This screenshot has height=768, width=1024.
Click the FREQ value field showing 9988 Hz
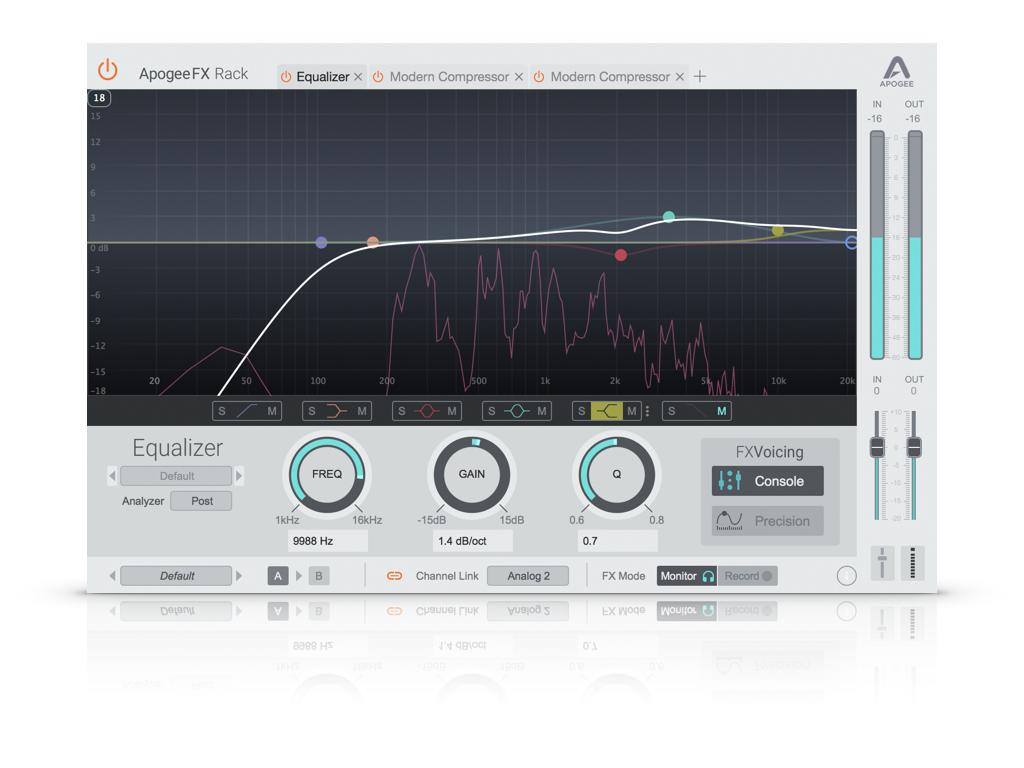(327, 541)
